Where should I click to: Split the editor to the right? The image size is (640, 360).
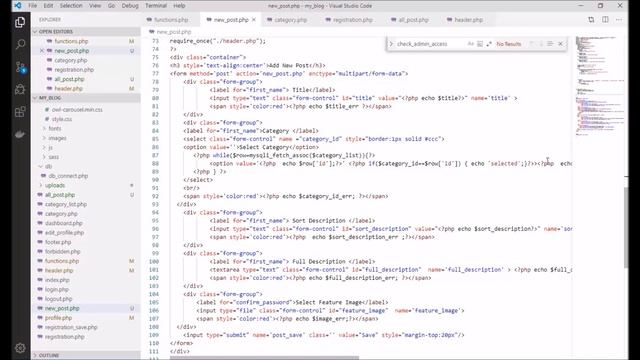click(x=605, y=20)
